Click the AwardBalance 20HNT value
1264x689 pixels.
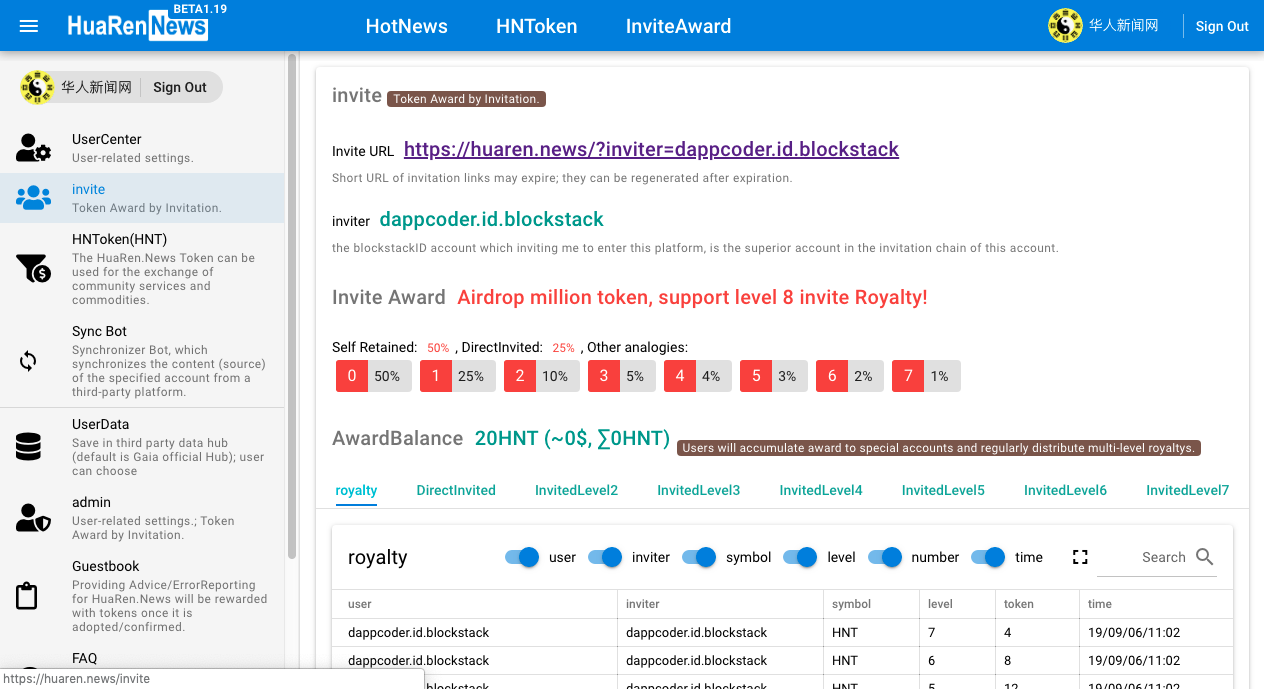(572, 438)
